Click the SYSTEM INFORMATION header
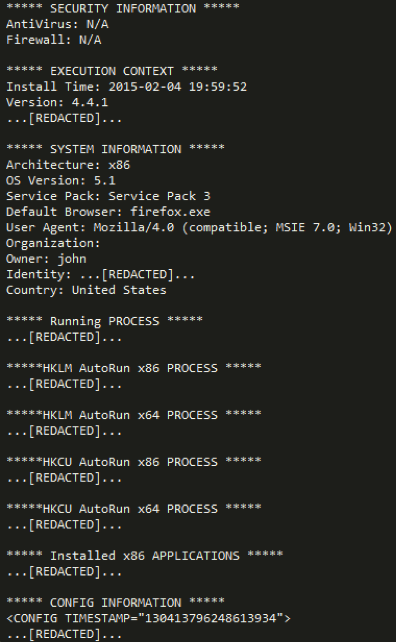Viewport: 397px width, 643px height. [x=115, y=149]
